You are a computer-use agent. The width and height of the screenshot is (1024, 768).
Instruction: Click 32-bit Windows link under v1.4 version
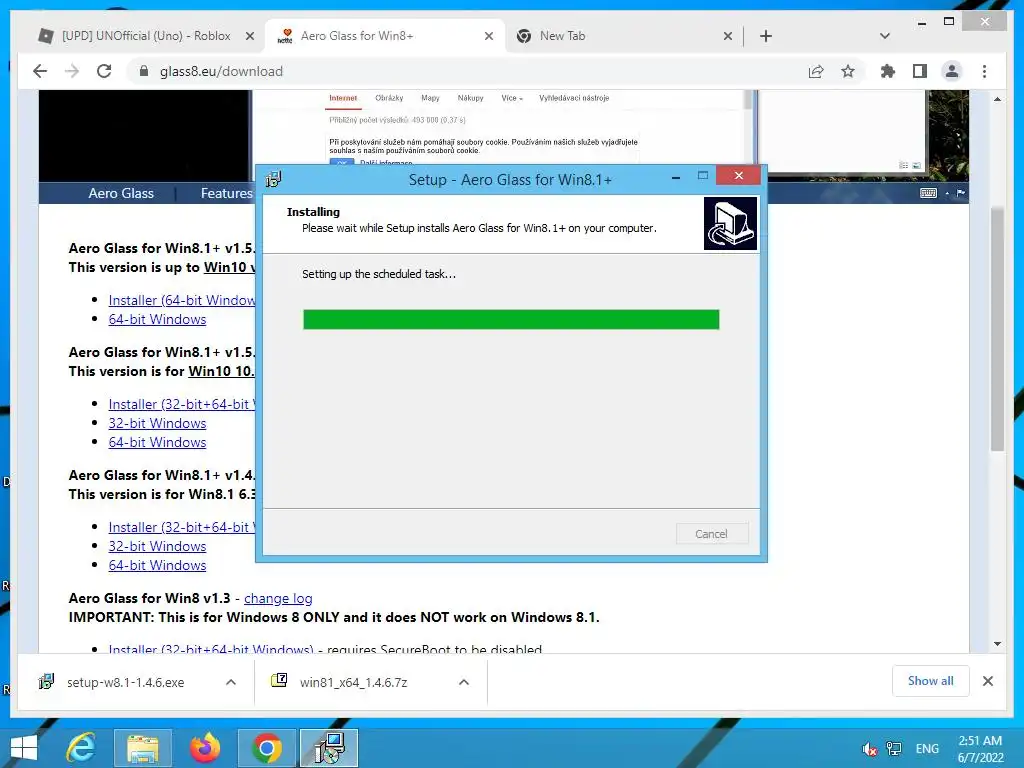click(x=157, y=545)
